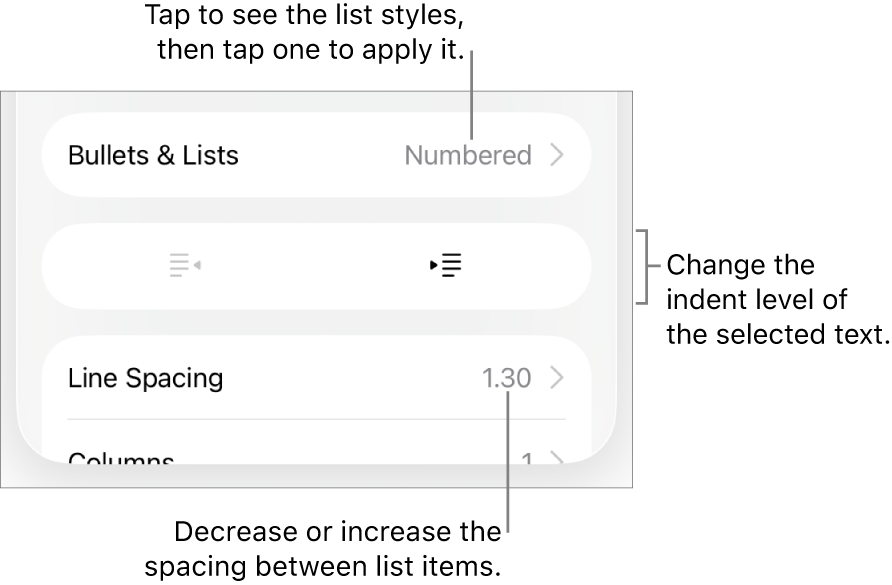Click the Columns label
Viewport: 892px width, 585px height.
120,458
